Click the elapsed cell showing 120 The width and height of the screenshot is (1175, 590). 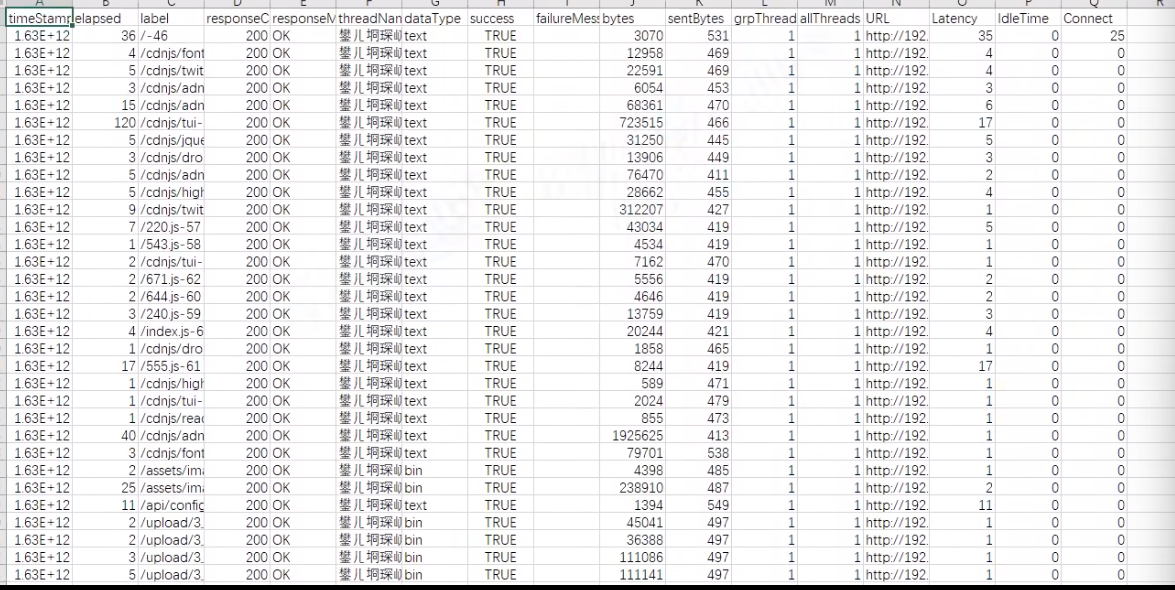[106, 123]
